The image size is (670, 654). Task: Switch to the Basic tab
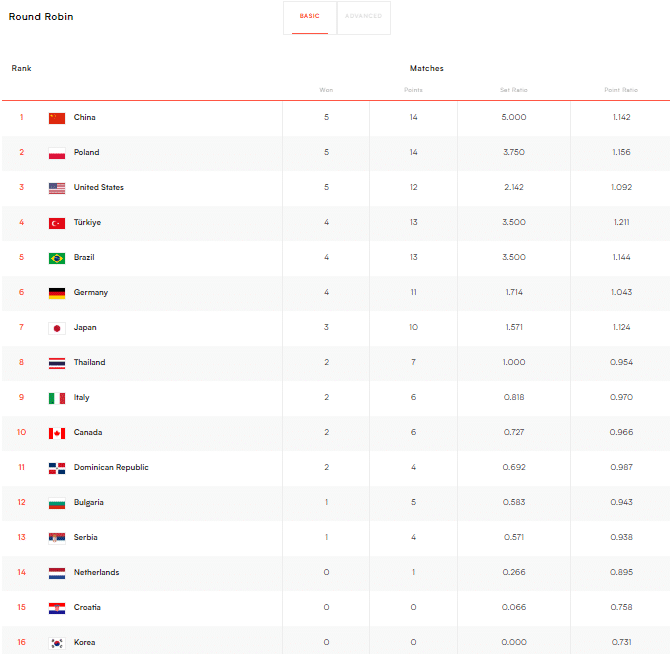[310, 17]
